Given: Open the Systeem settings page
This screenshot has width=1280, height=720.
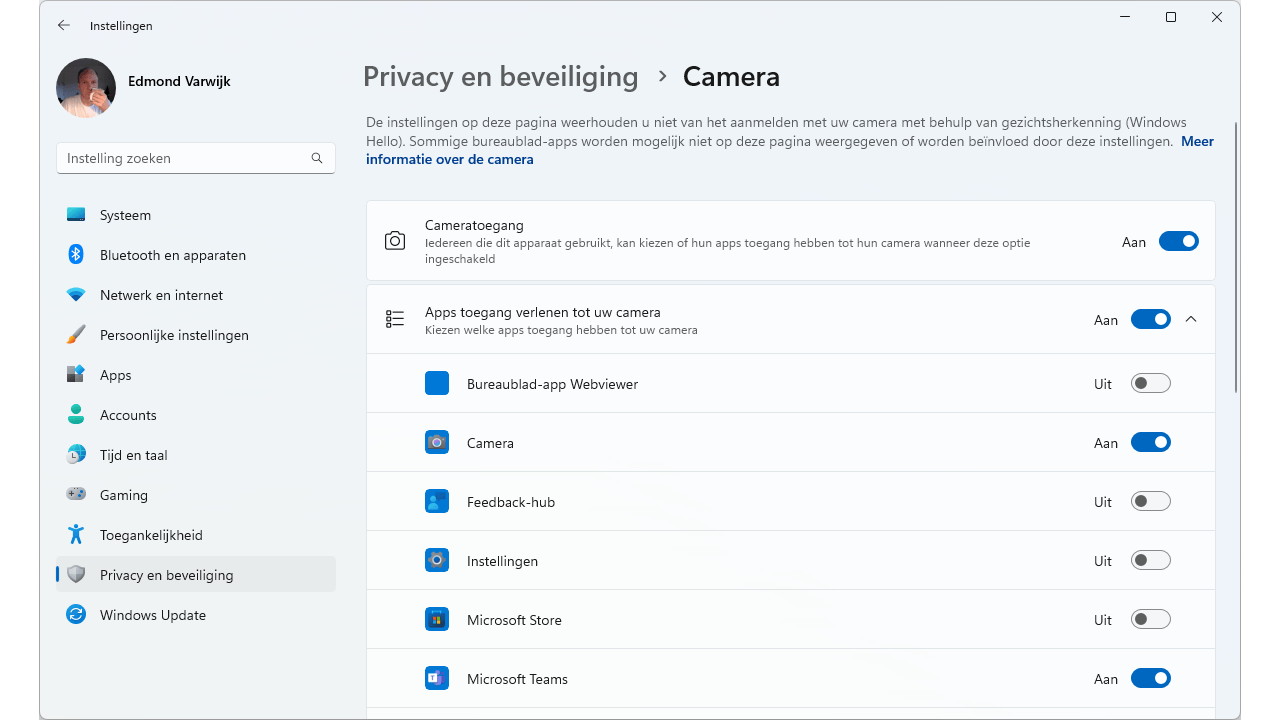Looking at the screenshot, I should click(125, 215).
